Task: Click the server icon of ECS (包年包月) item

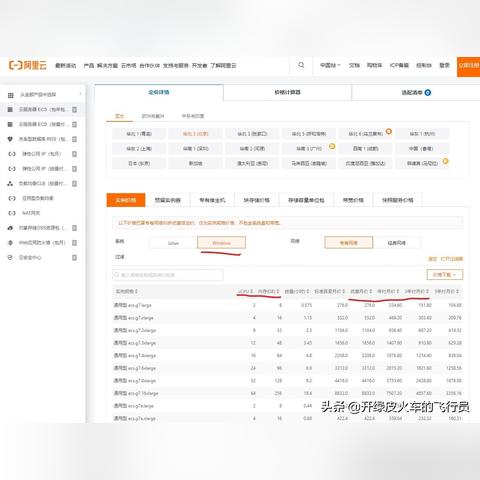Action: (10, 110)
